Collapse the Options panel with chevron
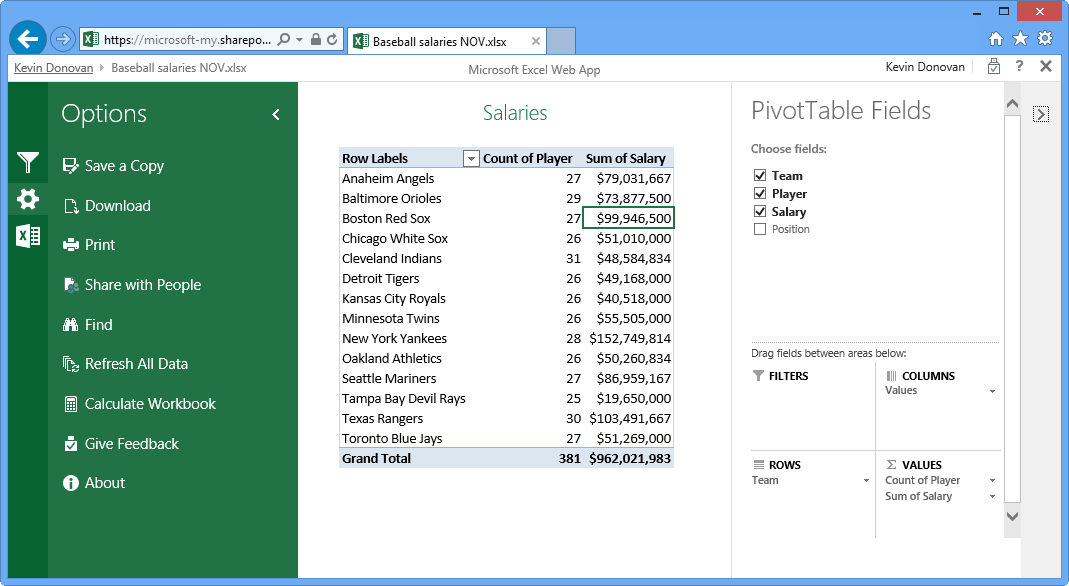The image size is (1069, 586). [x=276, y=115]
